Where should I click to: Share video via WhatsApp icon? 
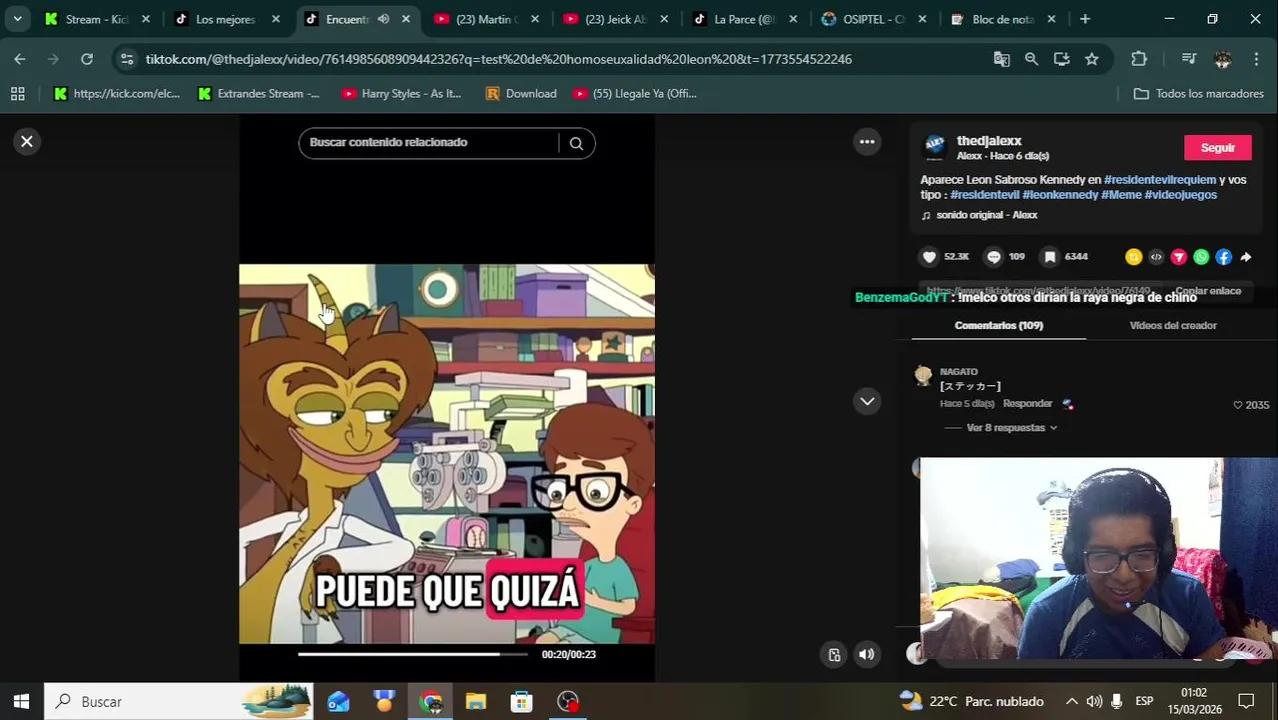coord(1201,257)
